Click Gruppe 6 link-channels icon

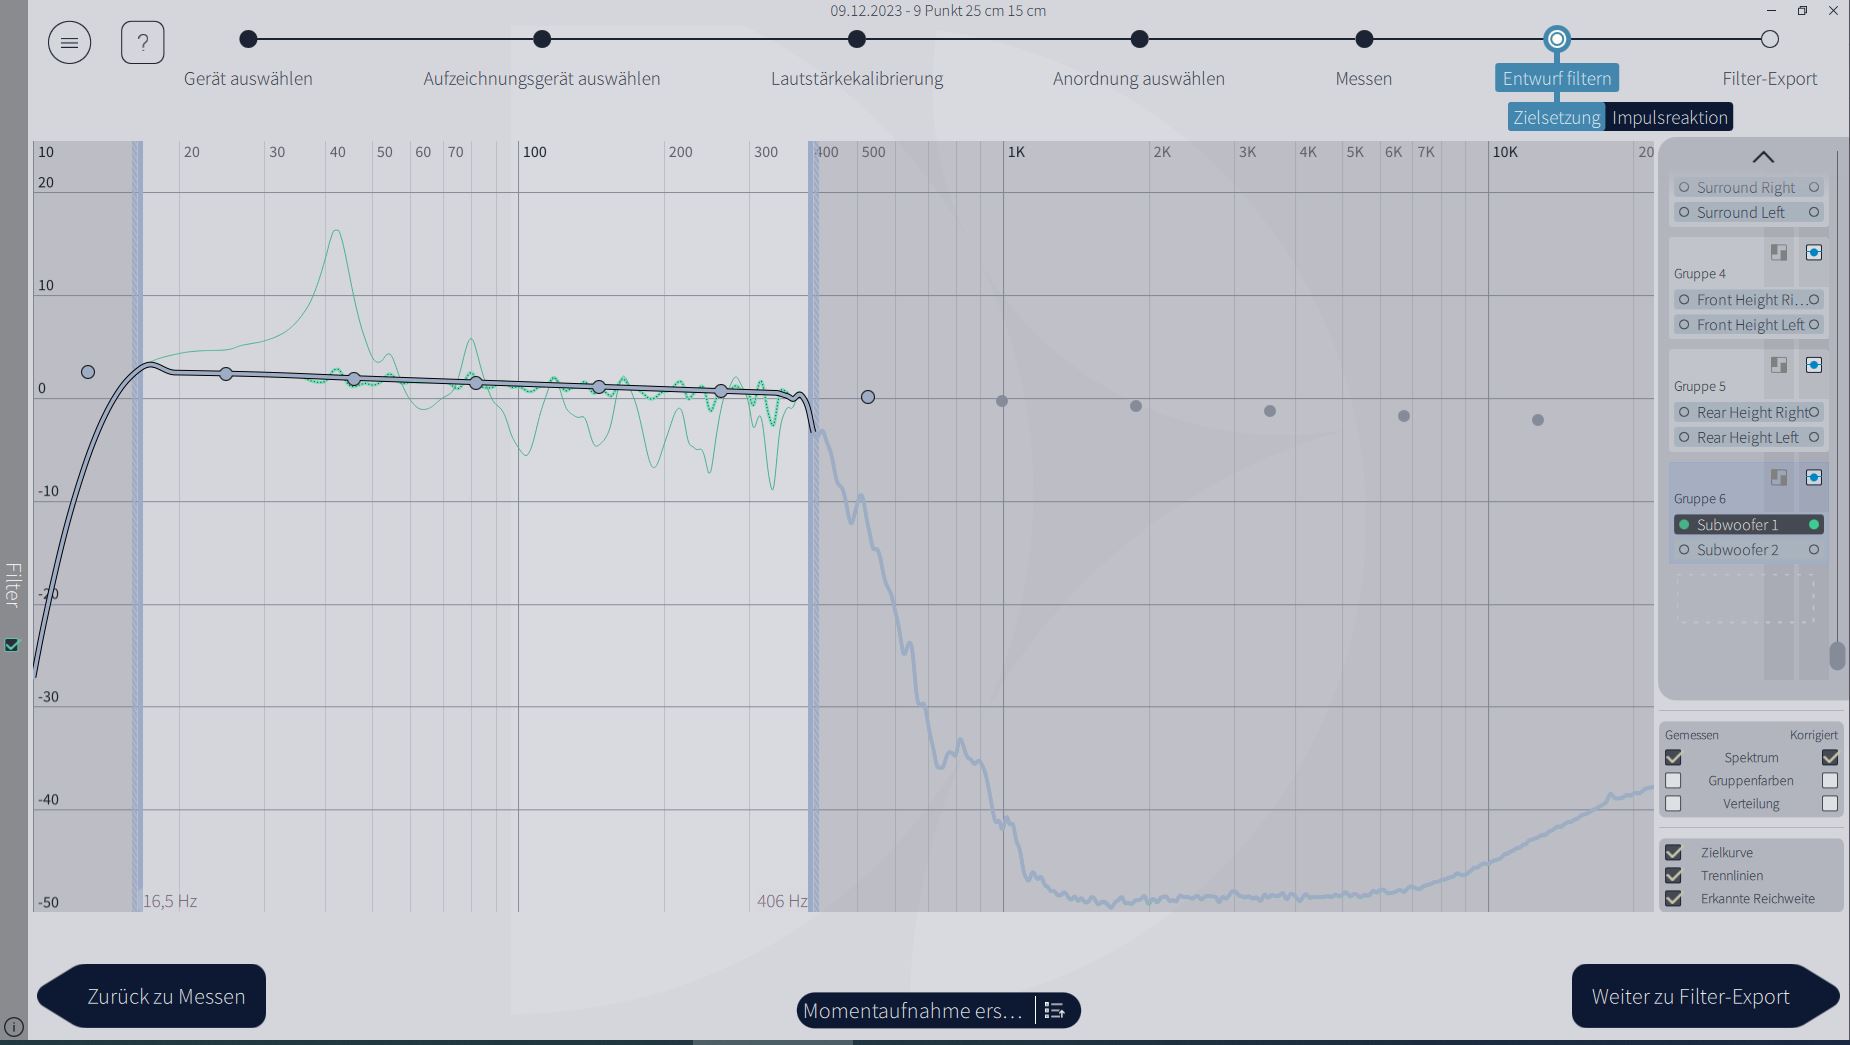[x=1779, y=477]
